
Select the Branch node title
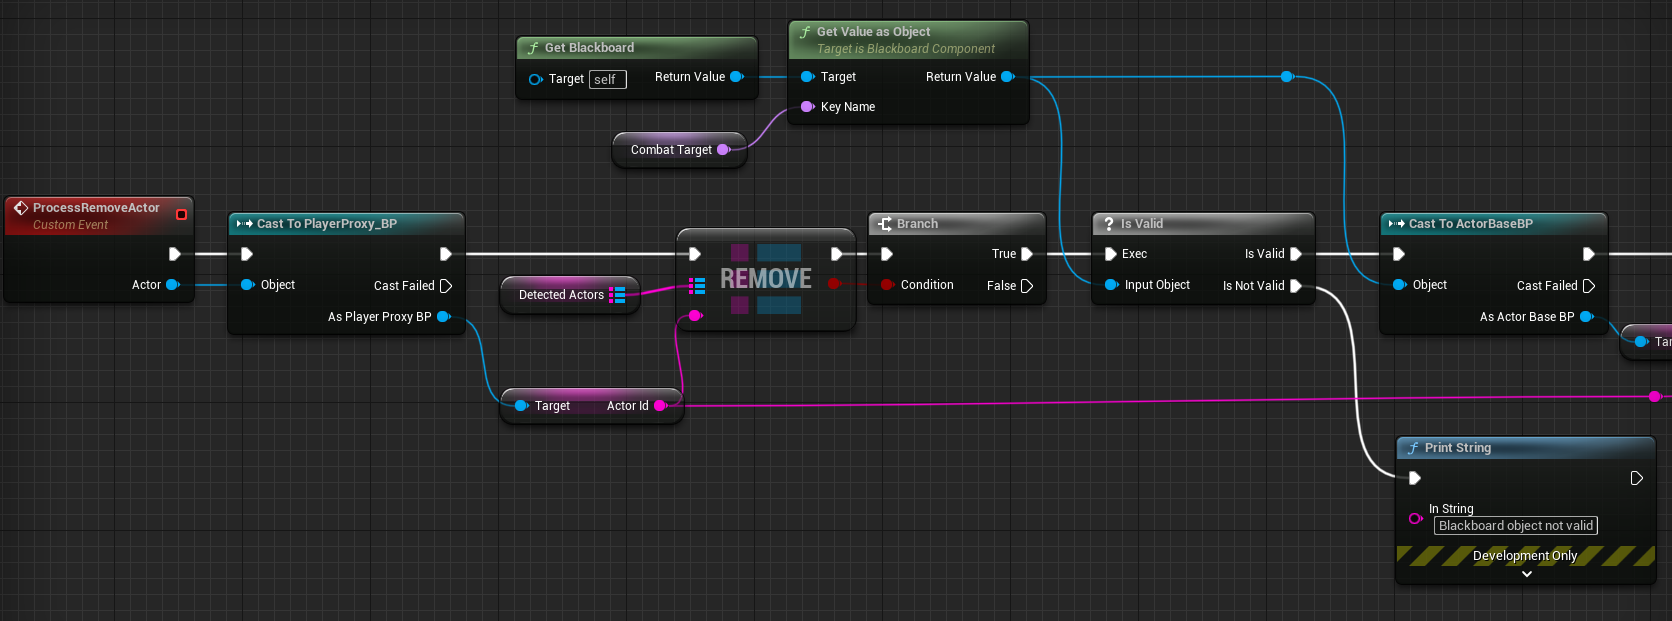coord(917,224)
